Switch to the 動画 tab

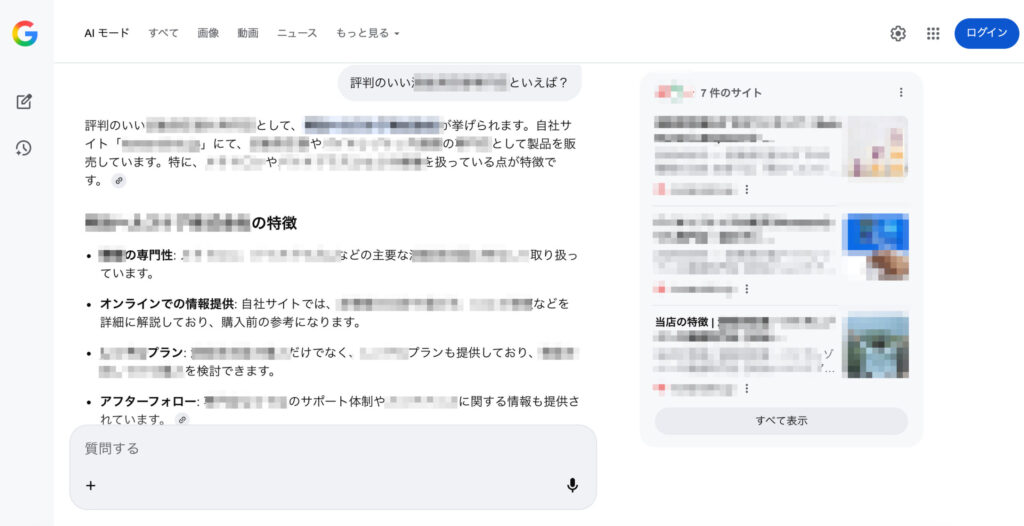(x=248, y=33)
